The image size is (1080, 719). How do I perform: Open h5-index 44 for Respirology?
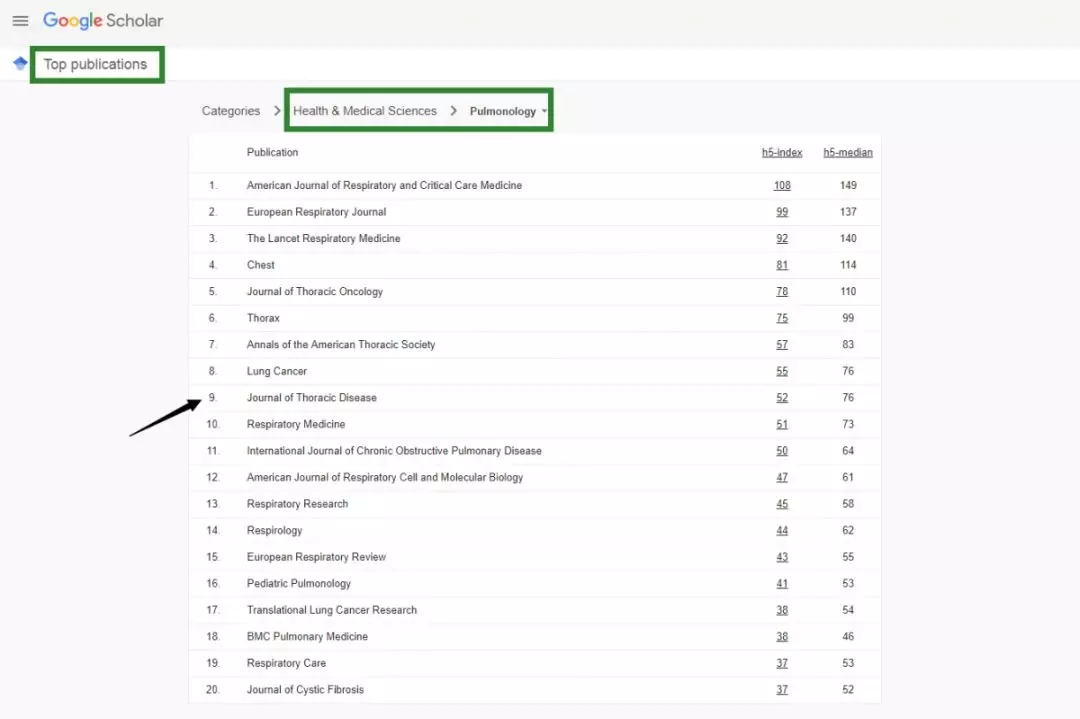tap(782, 530)
